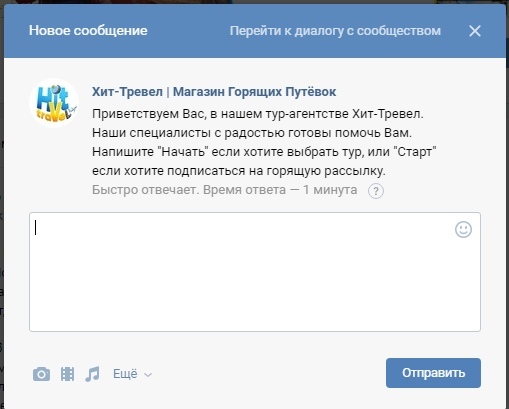Open Перейти к диалогу с сообществом link
Viewport: 509px width, 409px height.
point(335,31)
